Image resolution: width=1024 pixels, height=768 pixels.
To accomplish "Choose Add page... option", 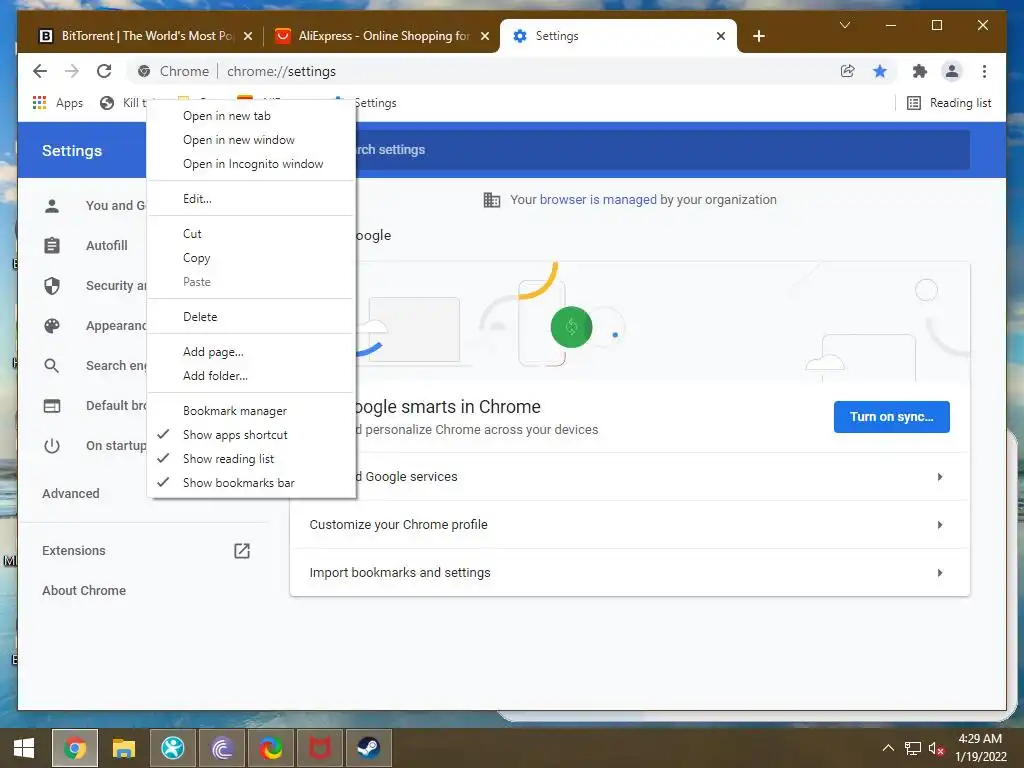I will pos(251,352).
